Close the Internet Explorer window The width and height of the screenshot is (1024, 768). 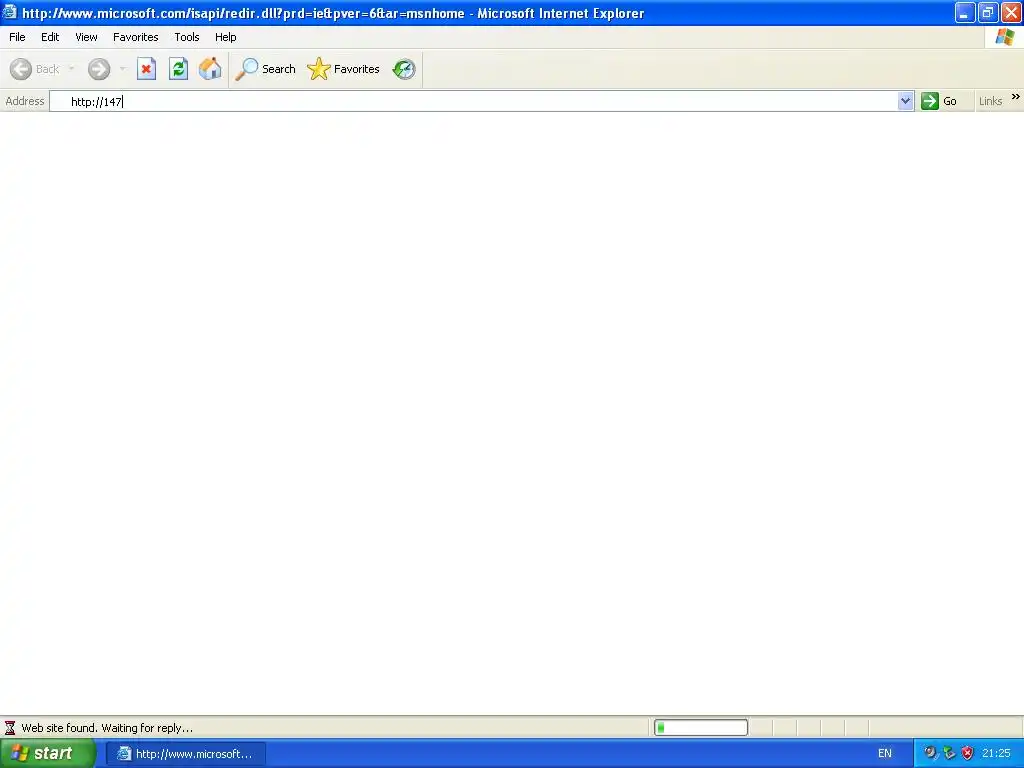click(1011, 12)
